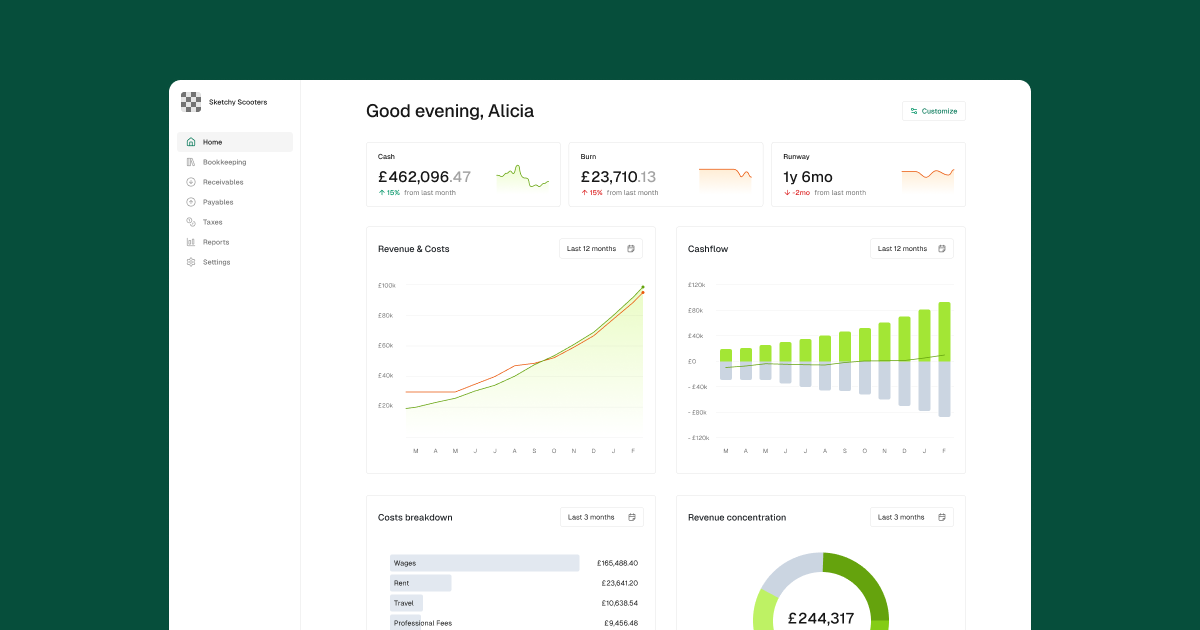Click the Taxes icon in sidebar

[191, 222]
